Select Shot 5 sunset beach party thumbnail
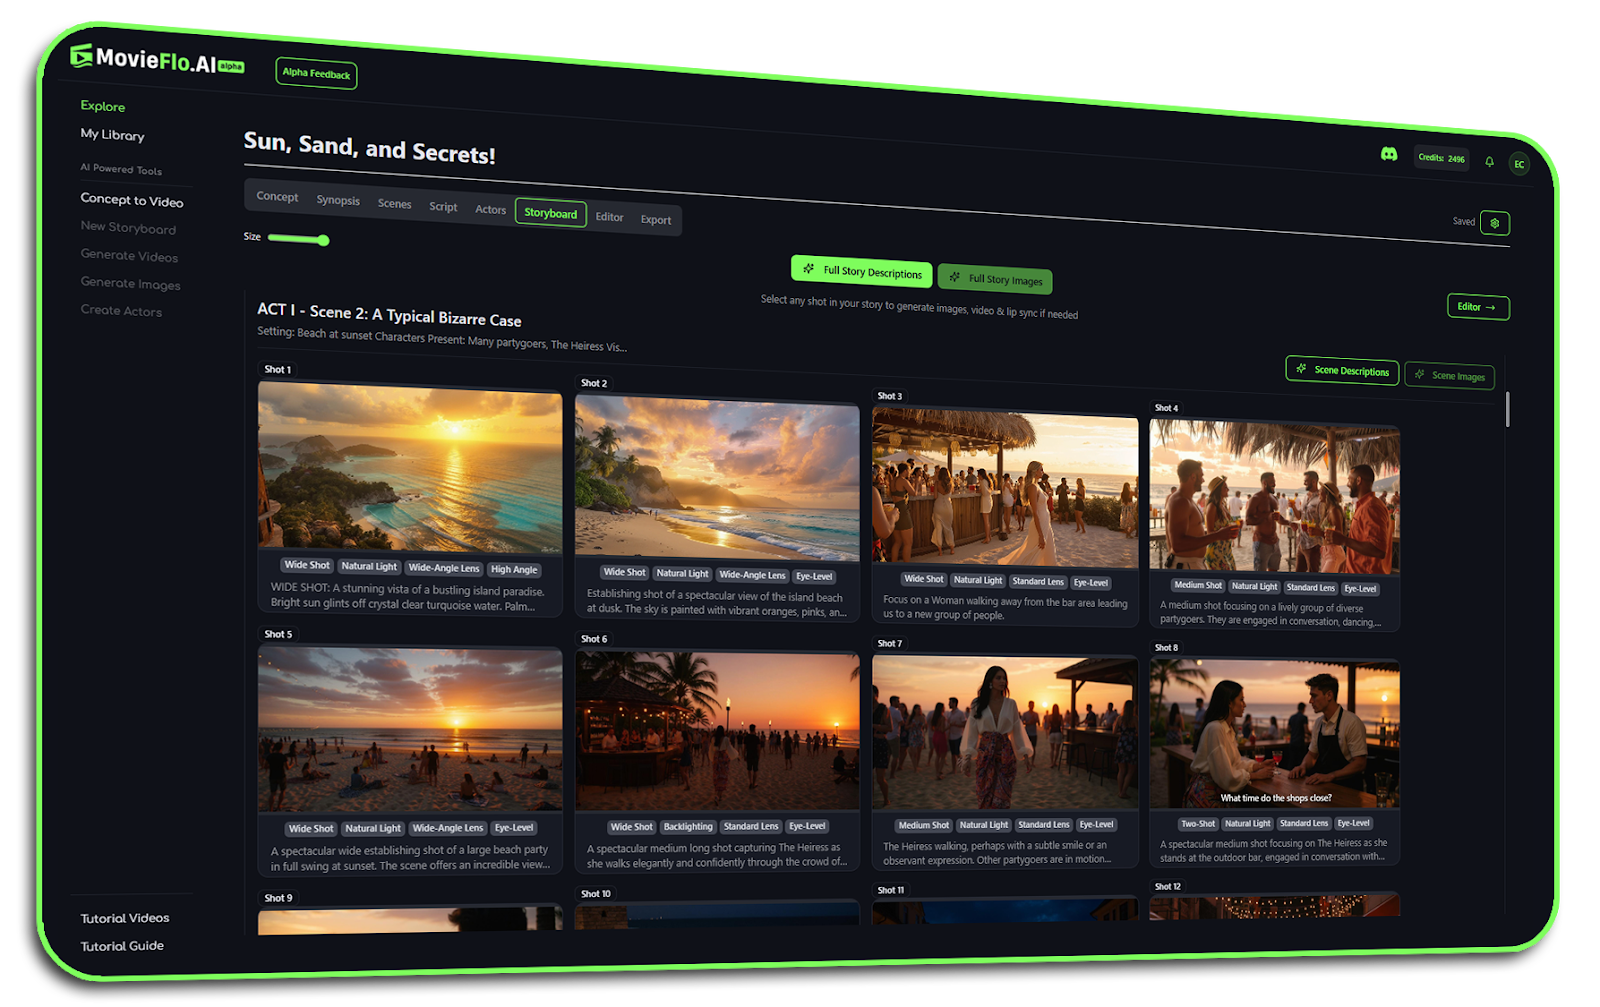Viewport: 1600px width, 1007px height. coord(410,730)
